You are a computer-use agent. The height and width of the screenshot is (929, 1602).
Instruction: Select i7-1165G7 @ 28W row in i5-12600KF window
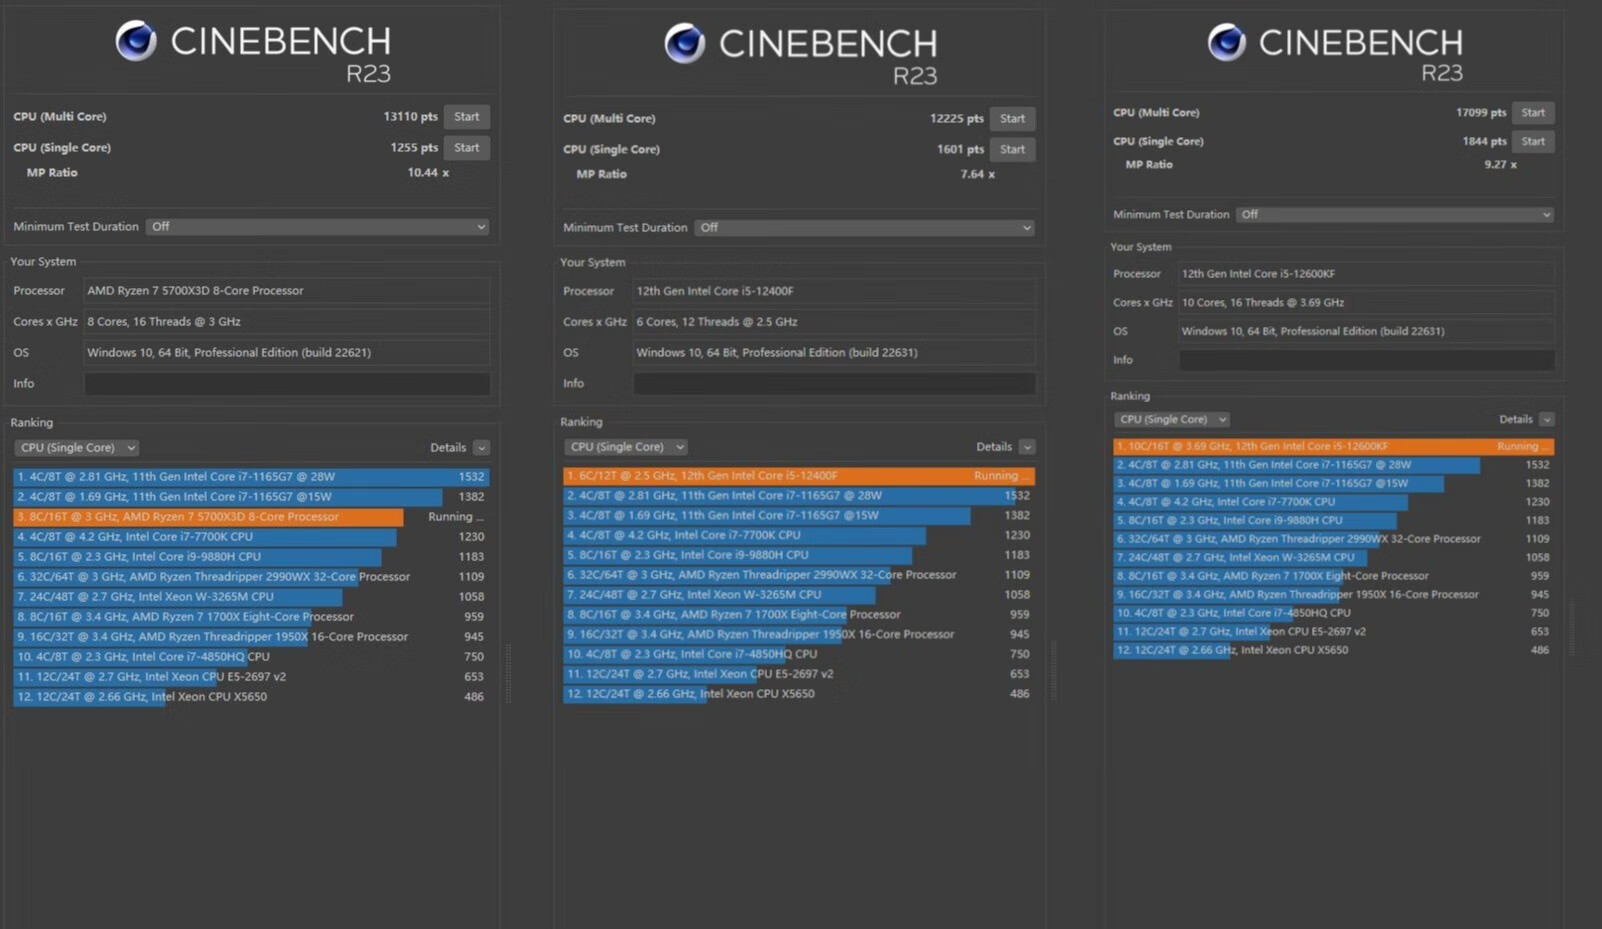pyautogui.click(x=1333, y=465)
